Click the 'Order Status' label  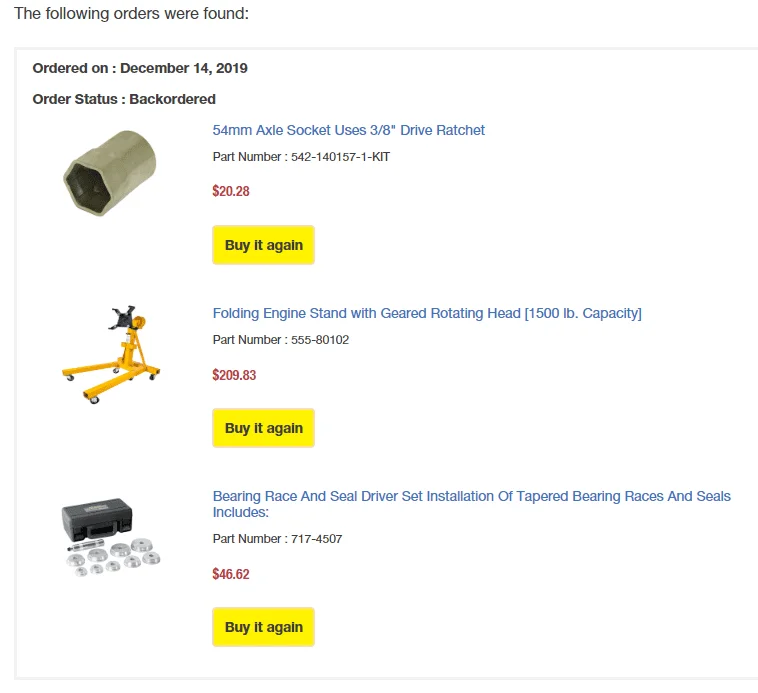(x=79, y=99)
